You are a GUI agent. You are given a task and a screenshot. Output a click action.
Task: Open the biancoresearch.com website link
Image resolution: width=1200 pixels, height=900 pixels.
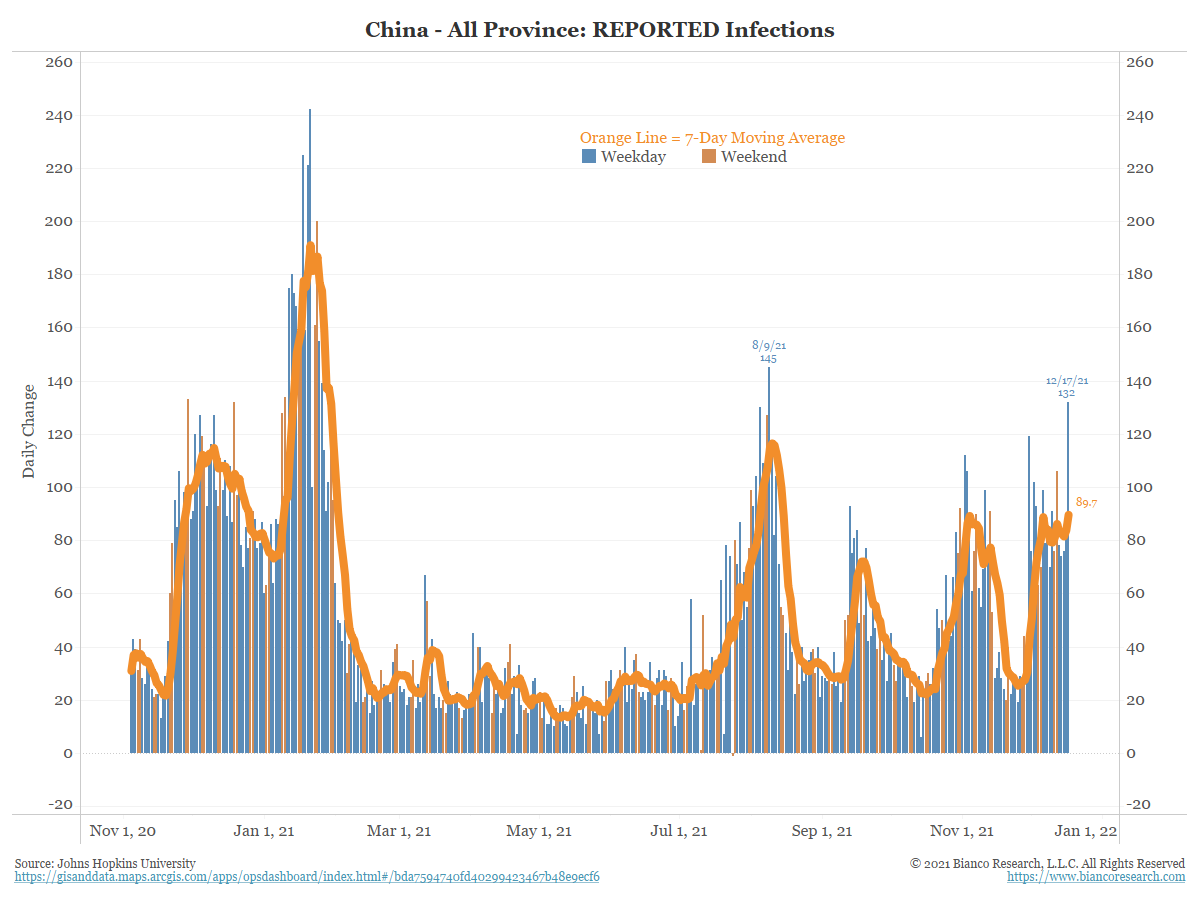(x=1096, y=877)
